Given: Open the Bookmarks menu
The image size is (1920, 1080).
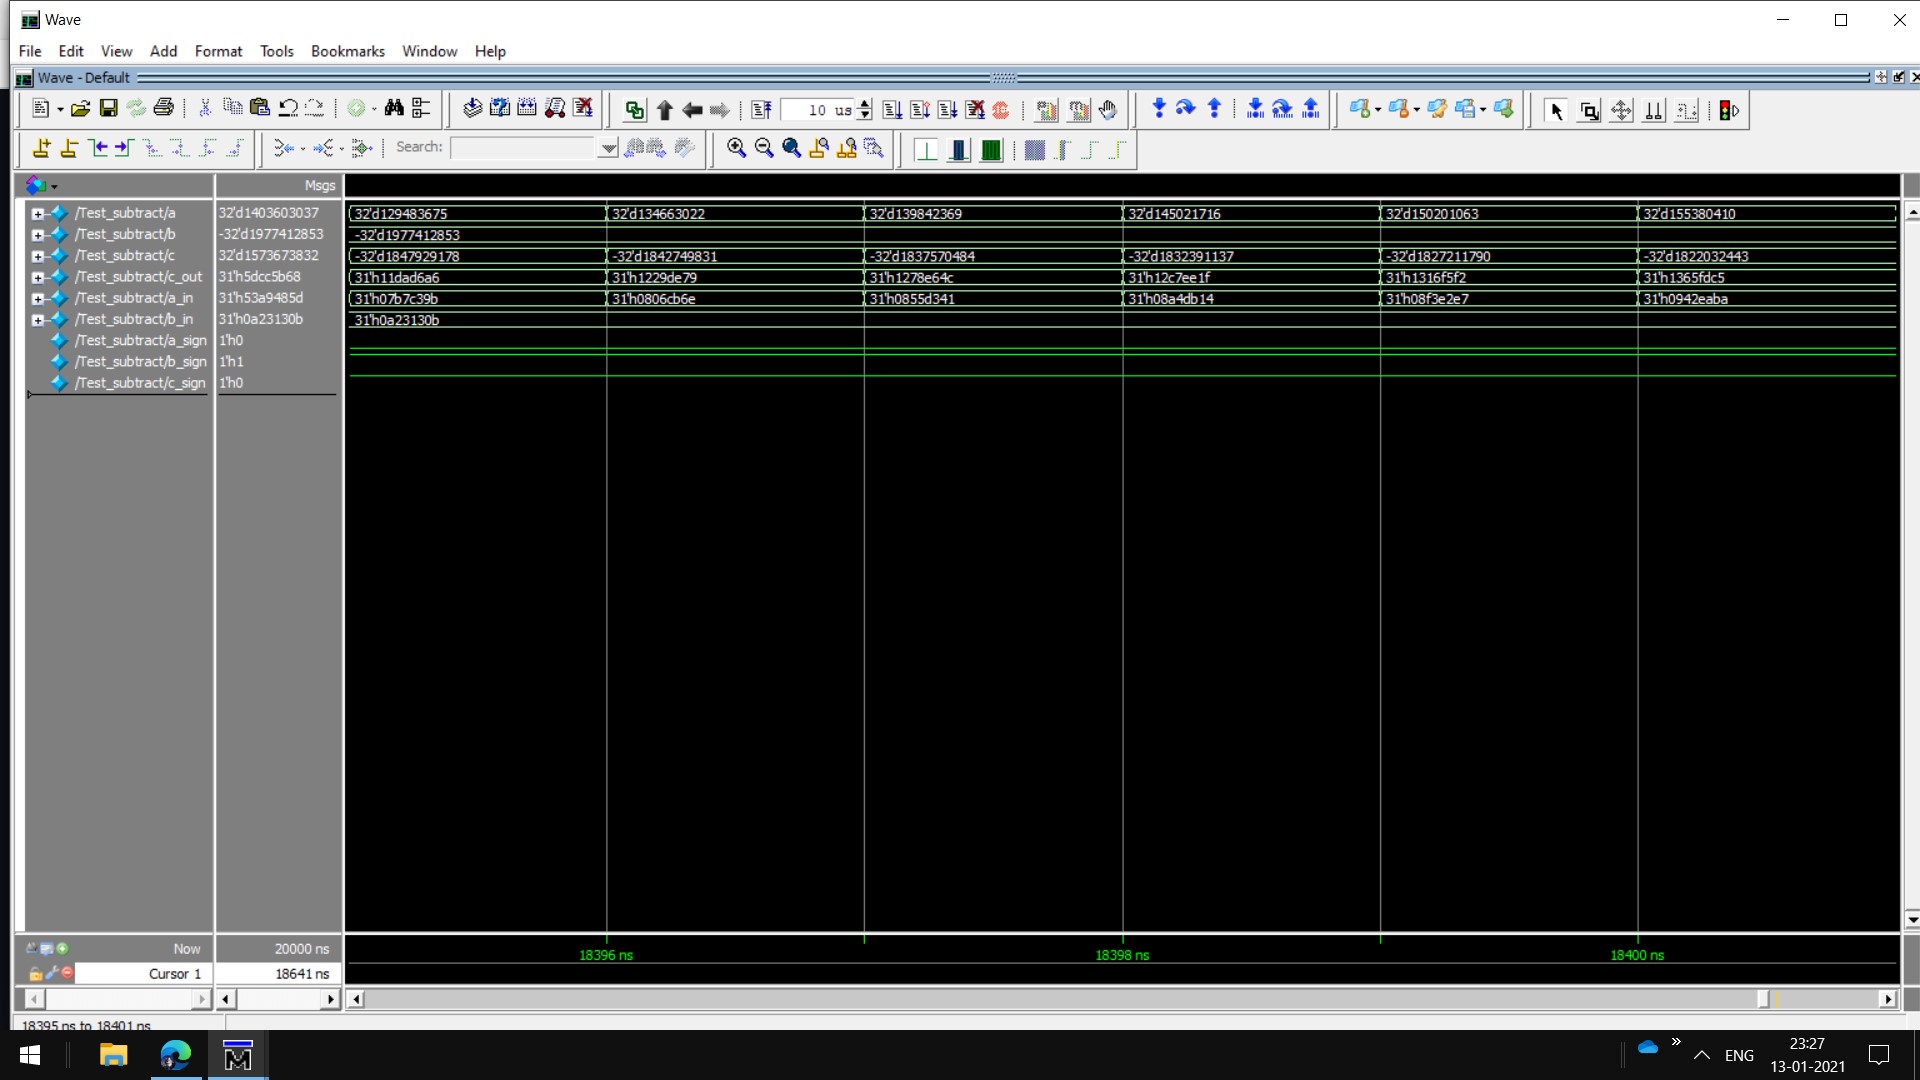Looking at the screenshot, I should point(347,51).
